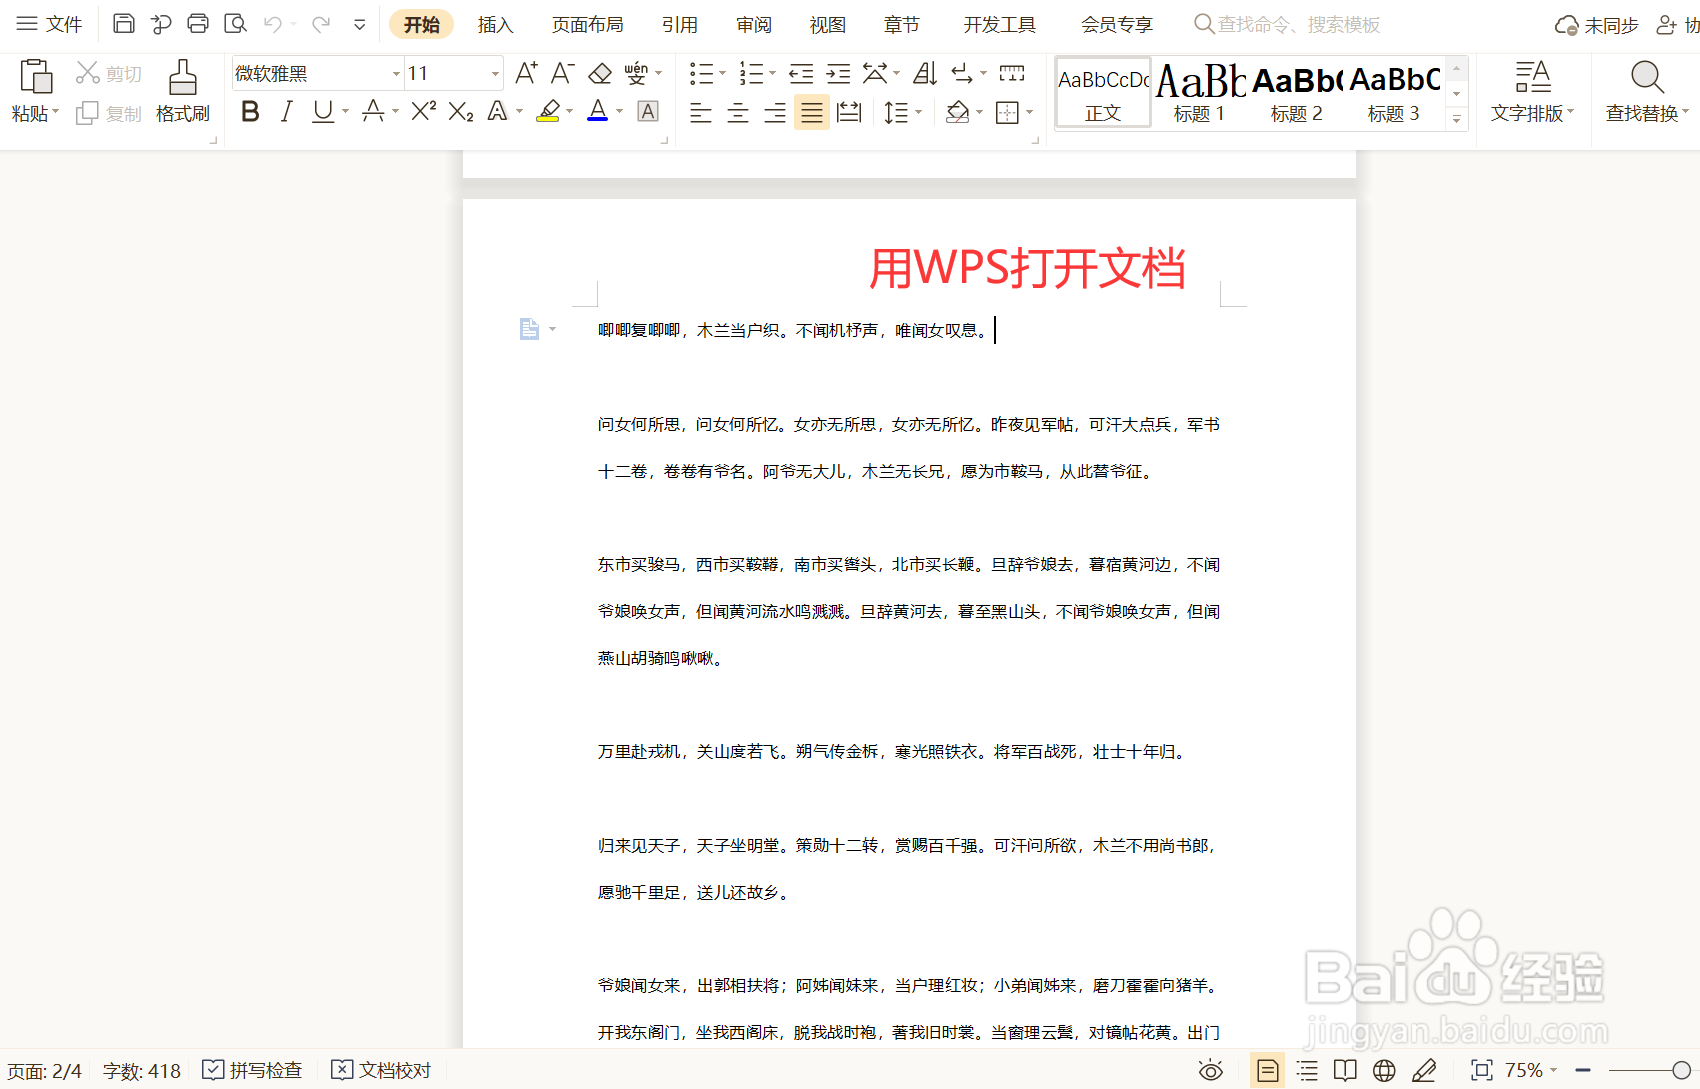Switch to web layout view icon
Viewport: 1700px width, 1089px height.
[1384, 1069]
